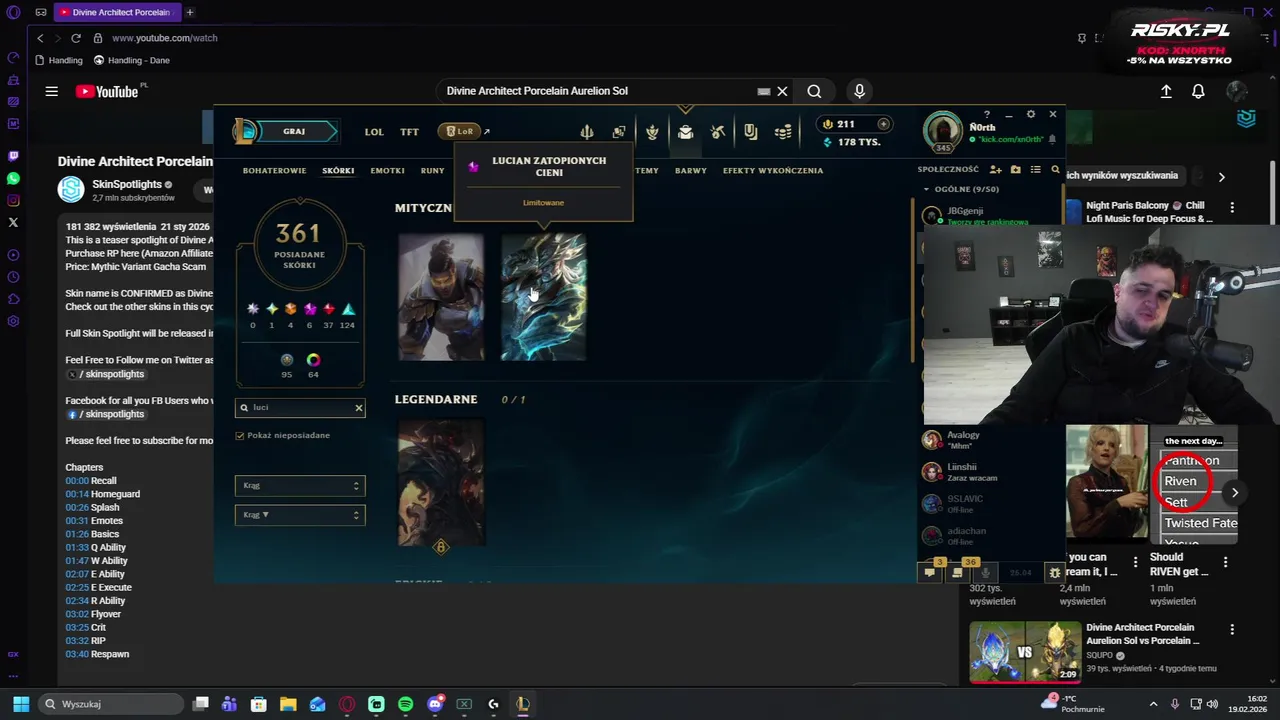Open the League client from the taskbar

click(522, 704)
